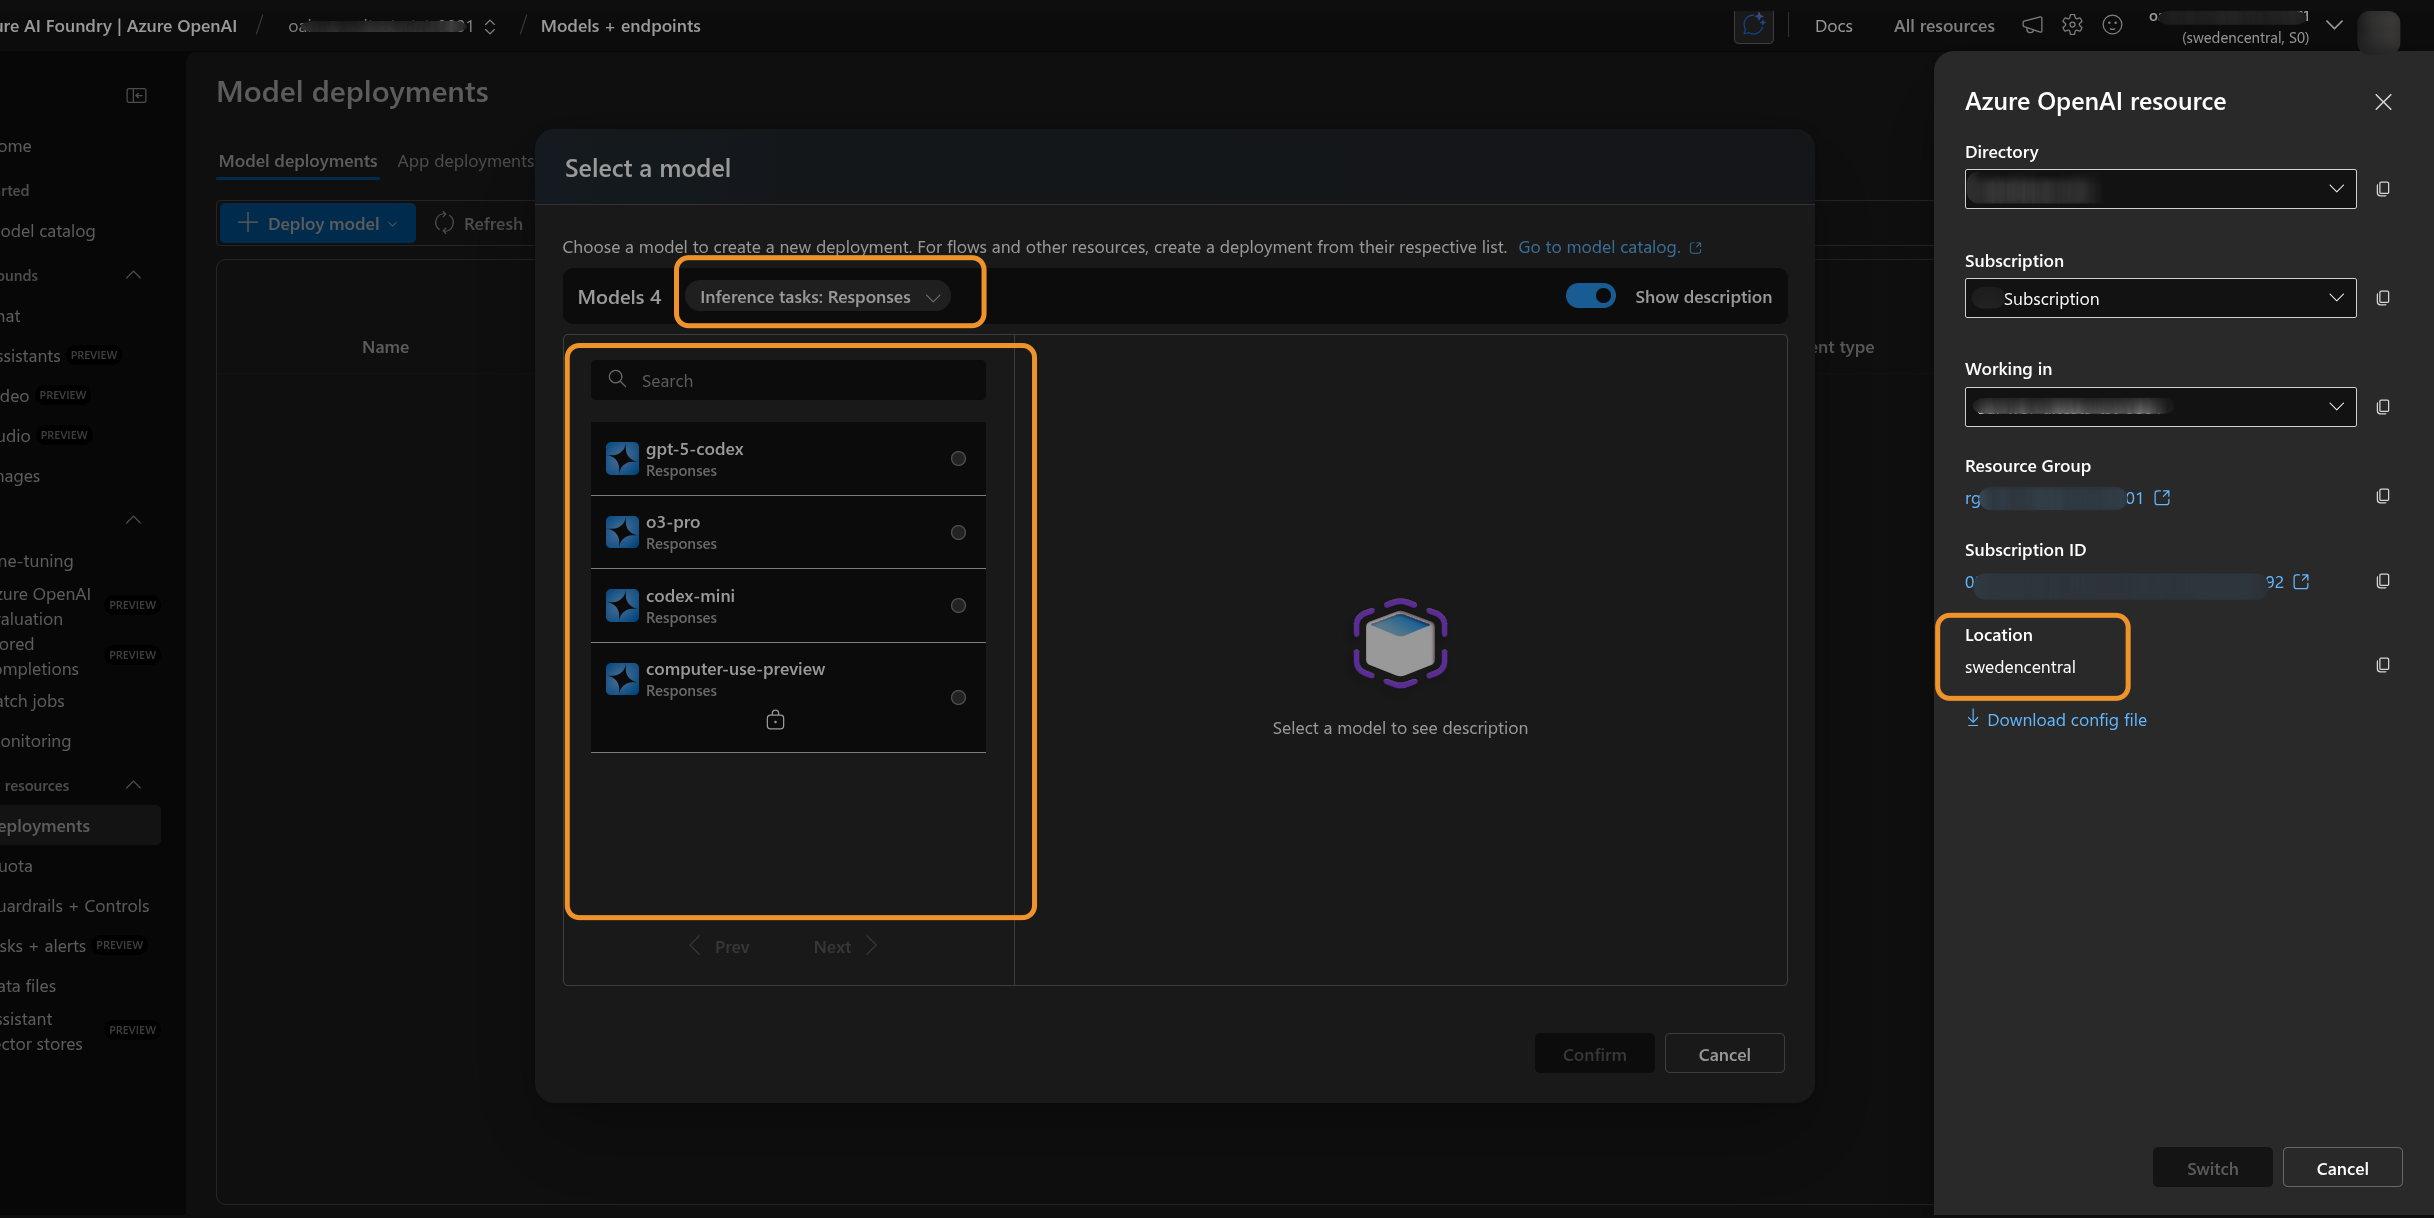Click the Go to model catalog link
Image resolution: width=2434 pixels, height=1218 pixels.
(1598, 247)
